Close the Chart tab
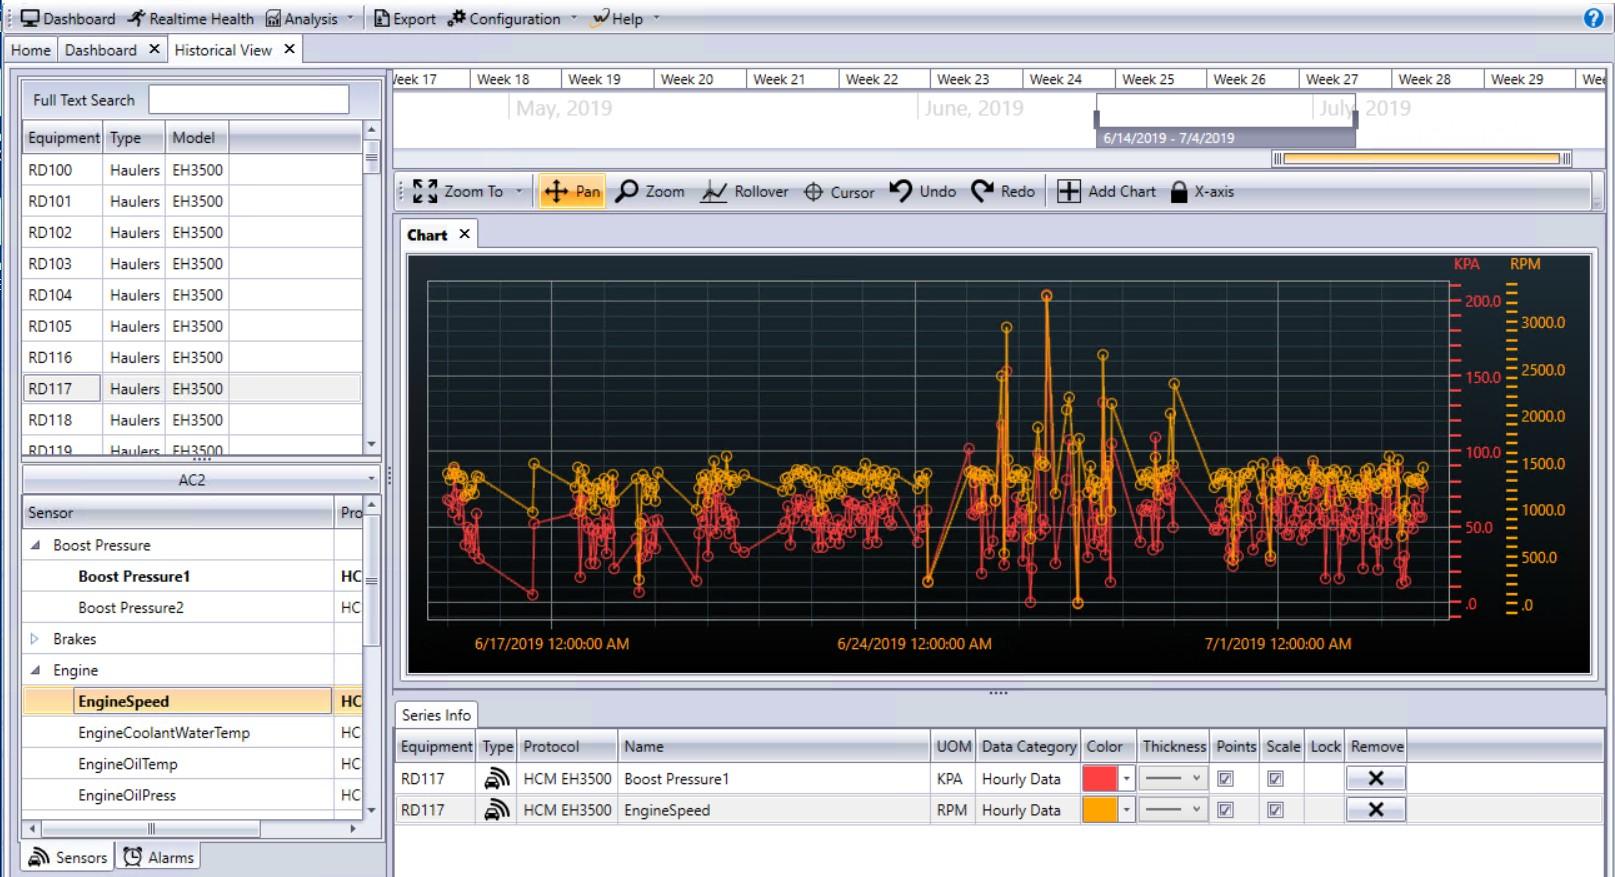 pos(464,234)
